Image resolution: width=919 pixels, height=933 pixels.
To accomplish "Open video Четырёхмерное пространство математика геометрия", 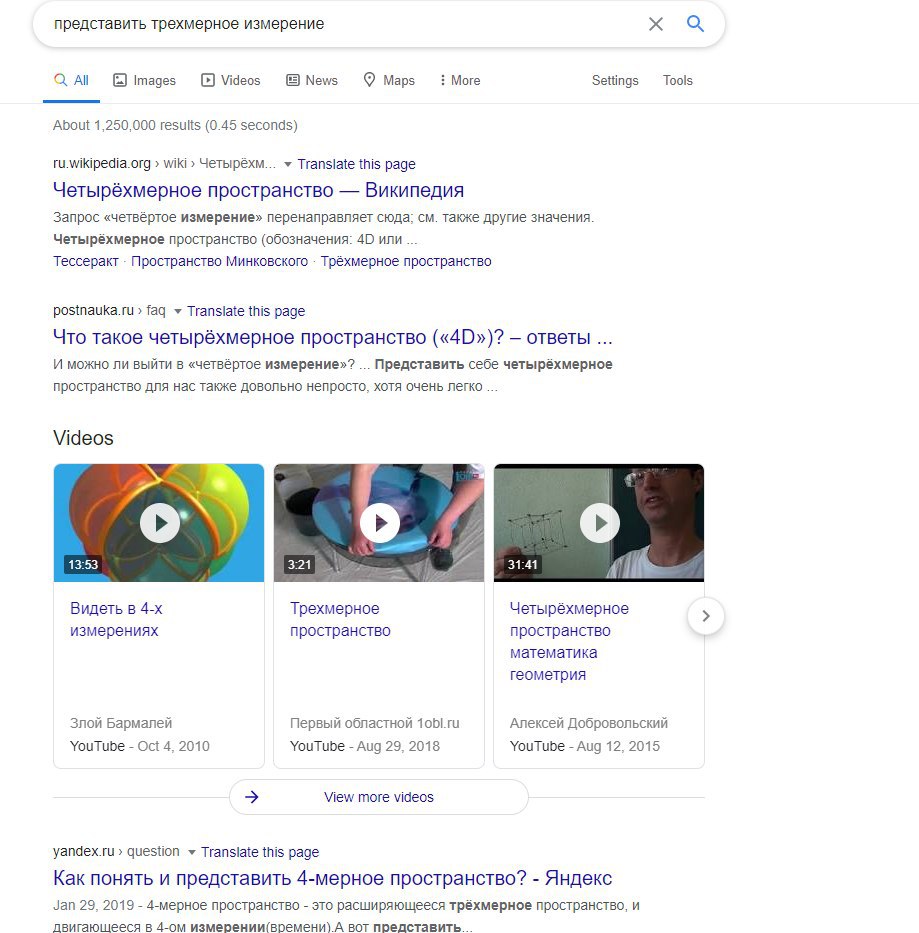I will 569,641.
